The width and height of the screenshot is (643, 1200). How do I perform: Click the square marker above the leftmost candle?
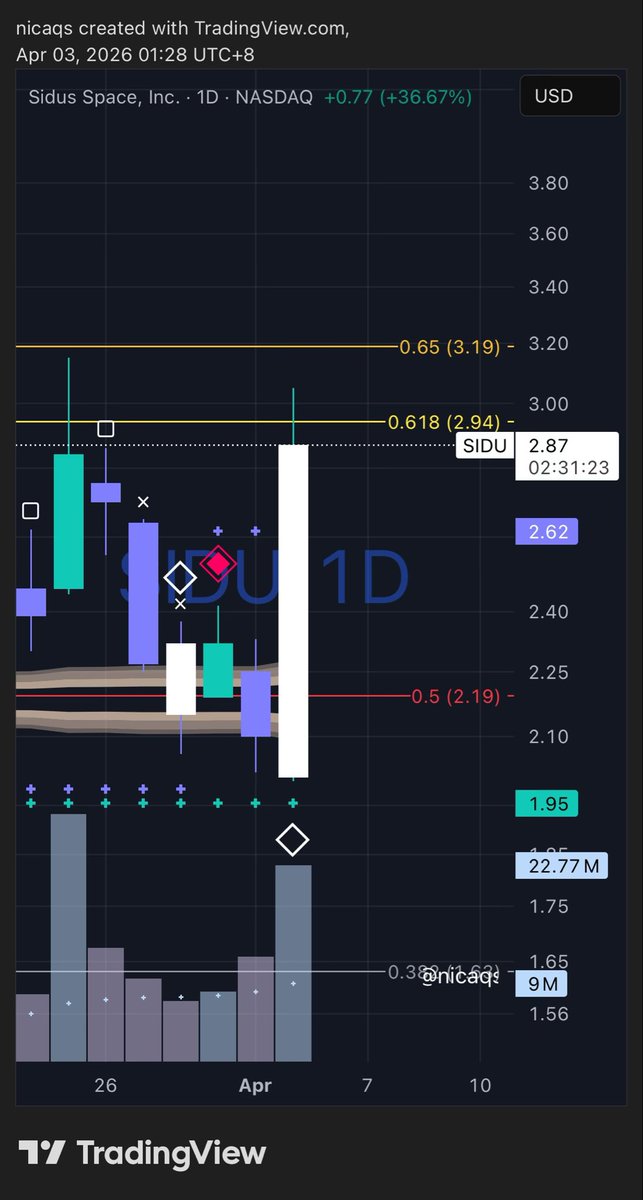pos(30,511)
